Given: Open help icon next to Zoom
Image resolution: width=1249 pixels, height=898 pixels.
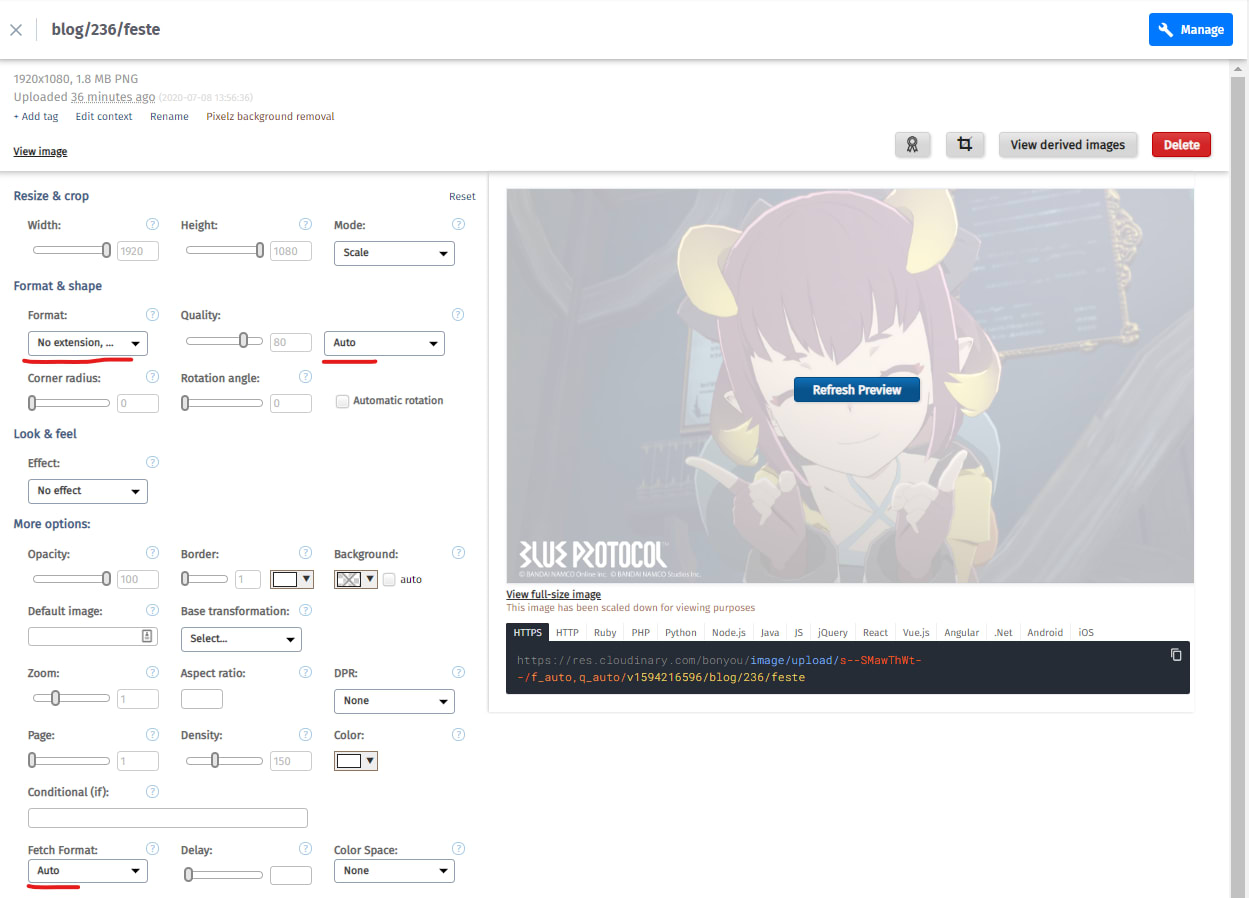Looking at the screenshot, I should coord(152,673).
